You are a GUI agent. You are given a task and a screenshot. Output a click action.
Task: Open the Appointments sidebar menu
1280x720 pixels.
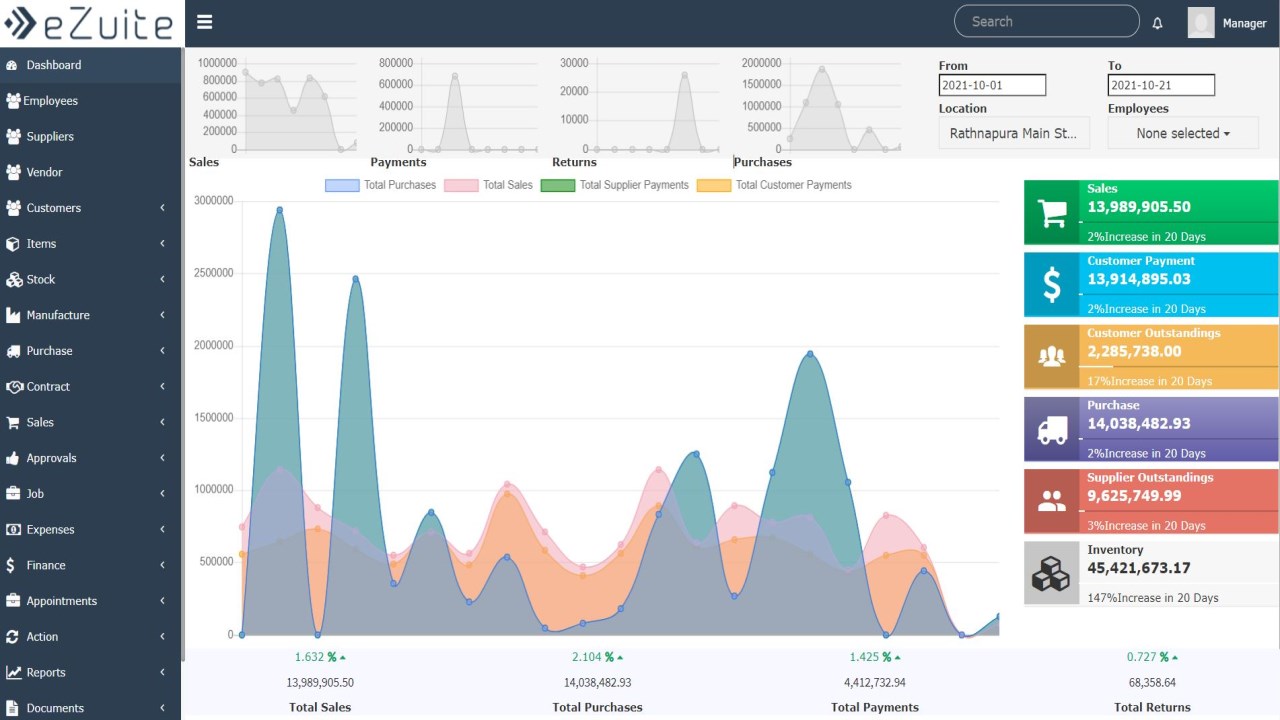90,601
